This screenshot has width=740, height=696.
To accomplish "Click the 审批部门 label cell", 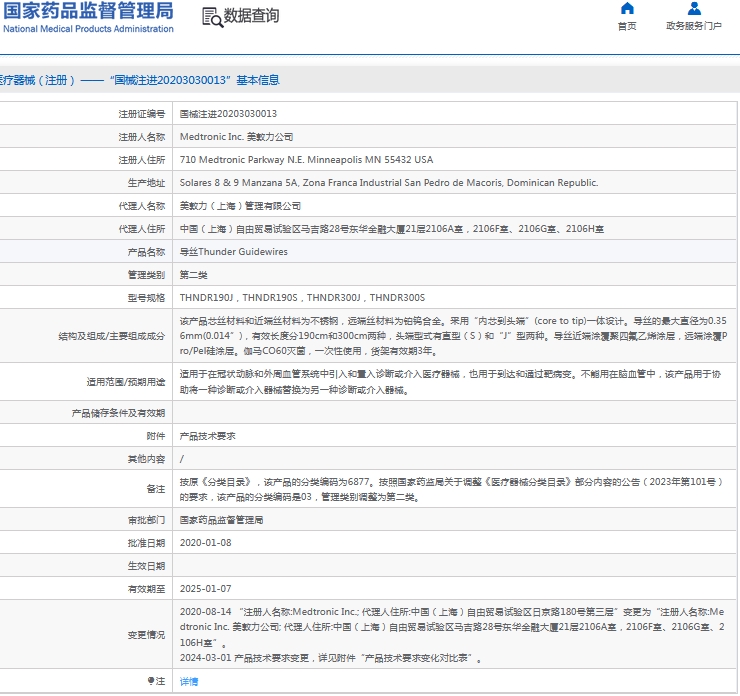I will (x=146, y=520).
